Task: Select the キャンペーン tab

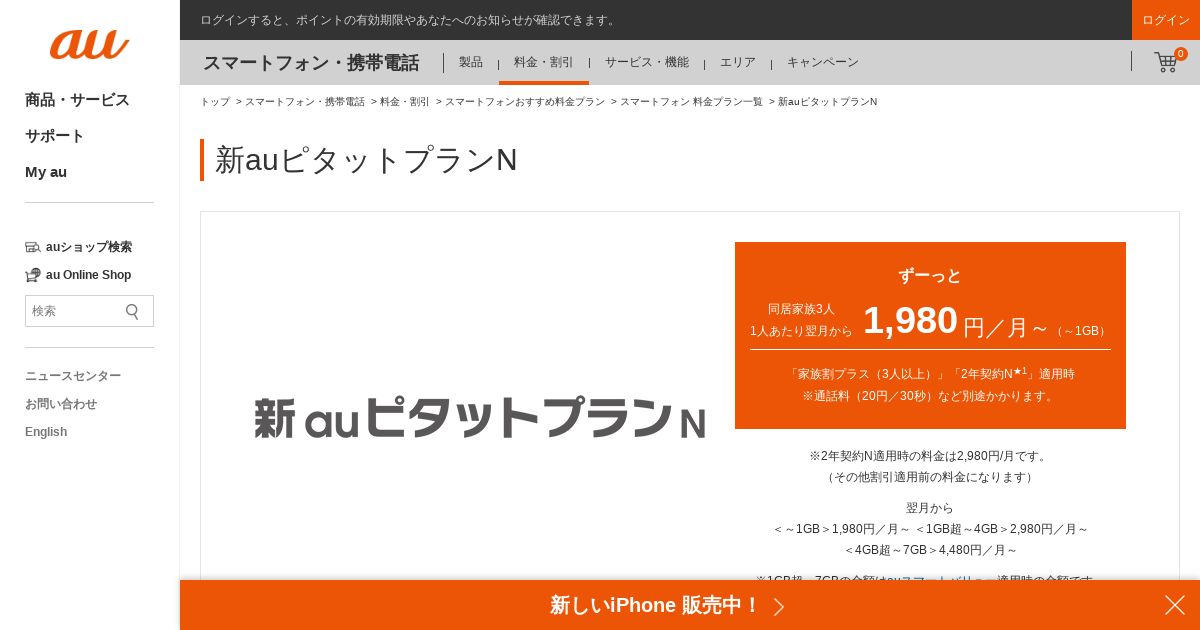Action: [823, 62]
